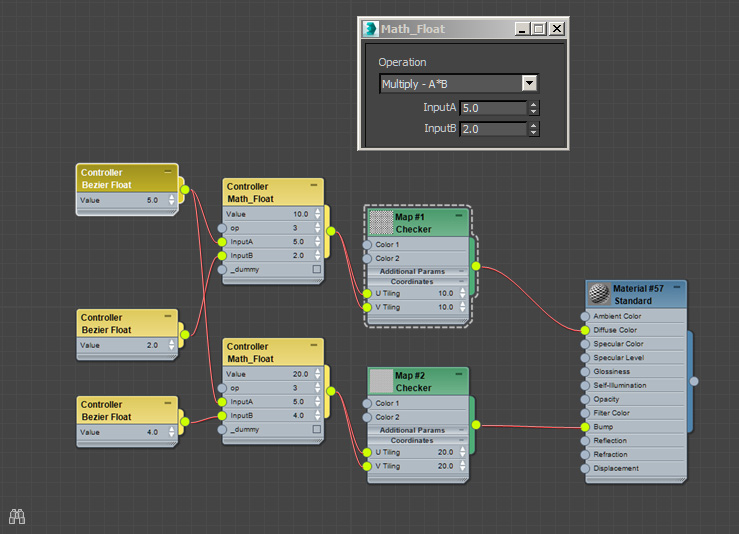Click the Map #1 Checker output socket
Viewport: 739px width, 534px height.
point(475,266)
